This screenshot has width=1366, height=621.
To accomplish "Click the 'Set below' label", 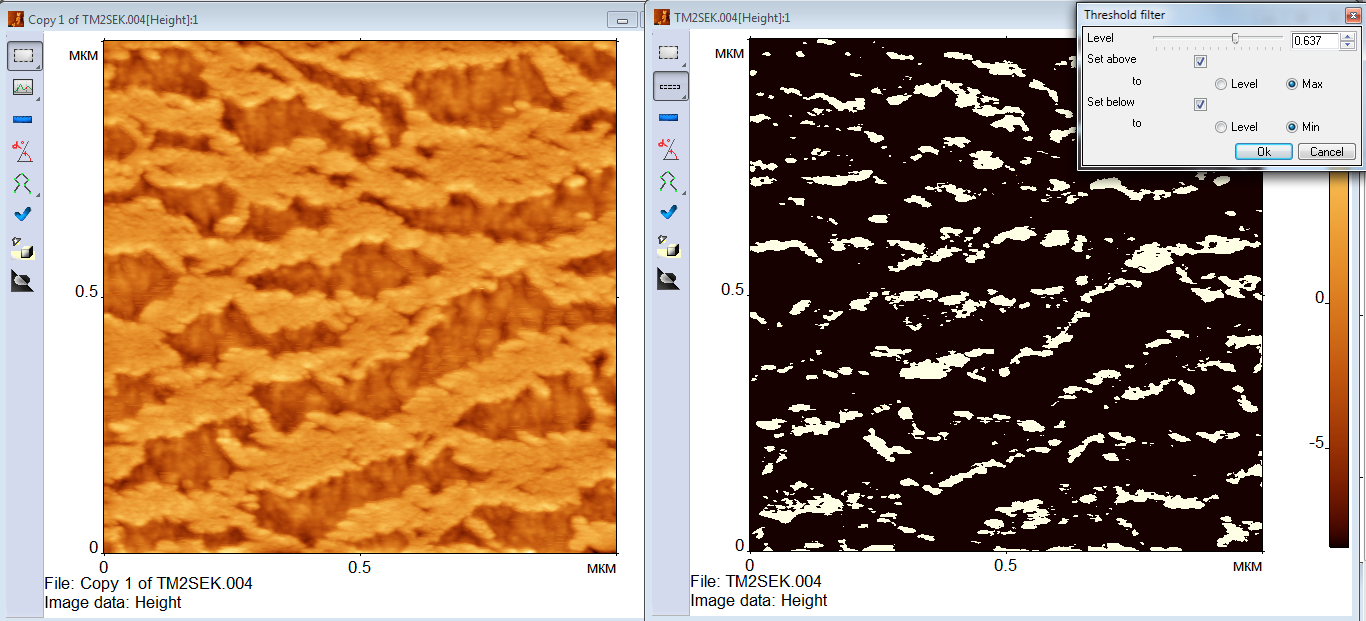I will [x=1112, y=102].
